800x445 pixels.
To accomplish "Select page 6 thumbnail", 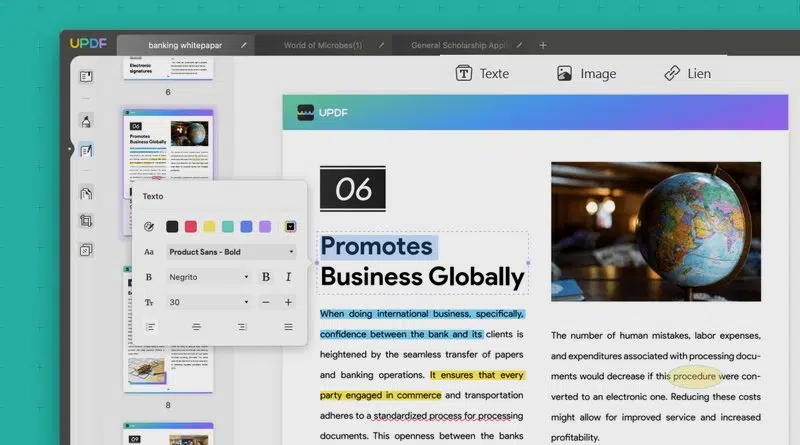I will click(x=168, y=68).
